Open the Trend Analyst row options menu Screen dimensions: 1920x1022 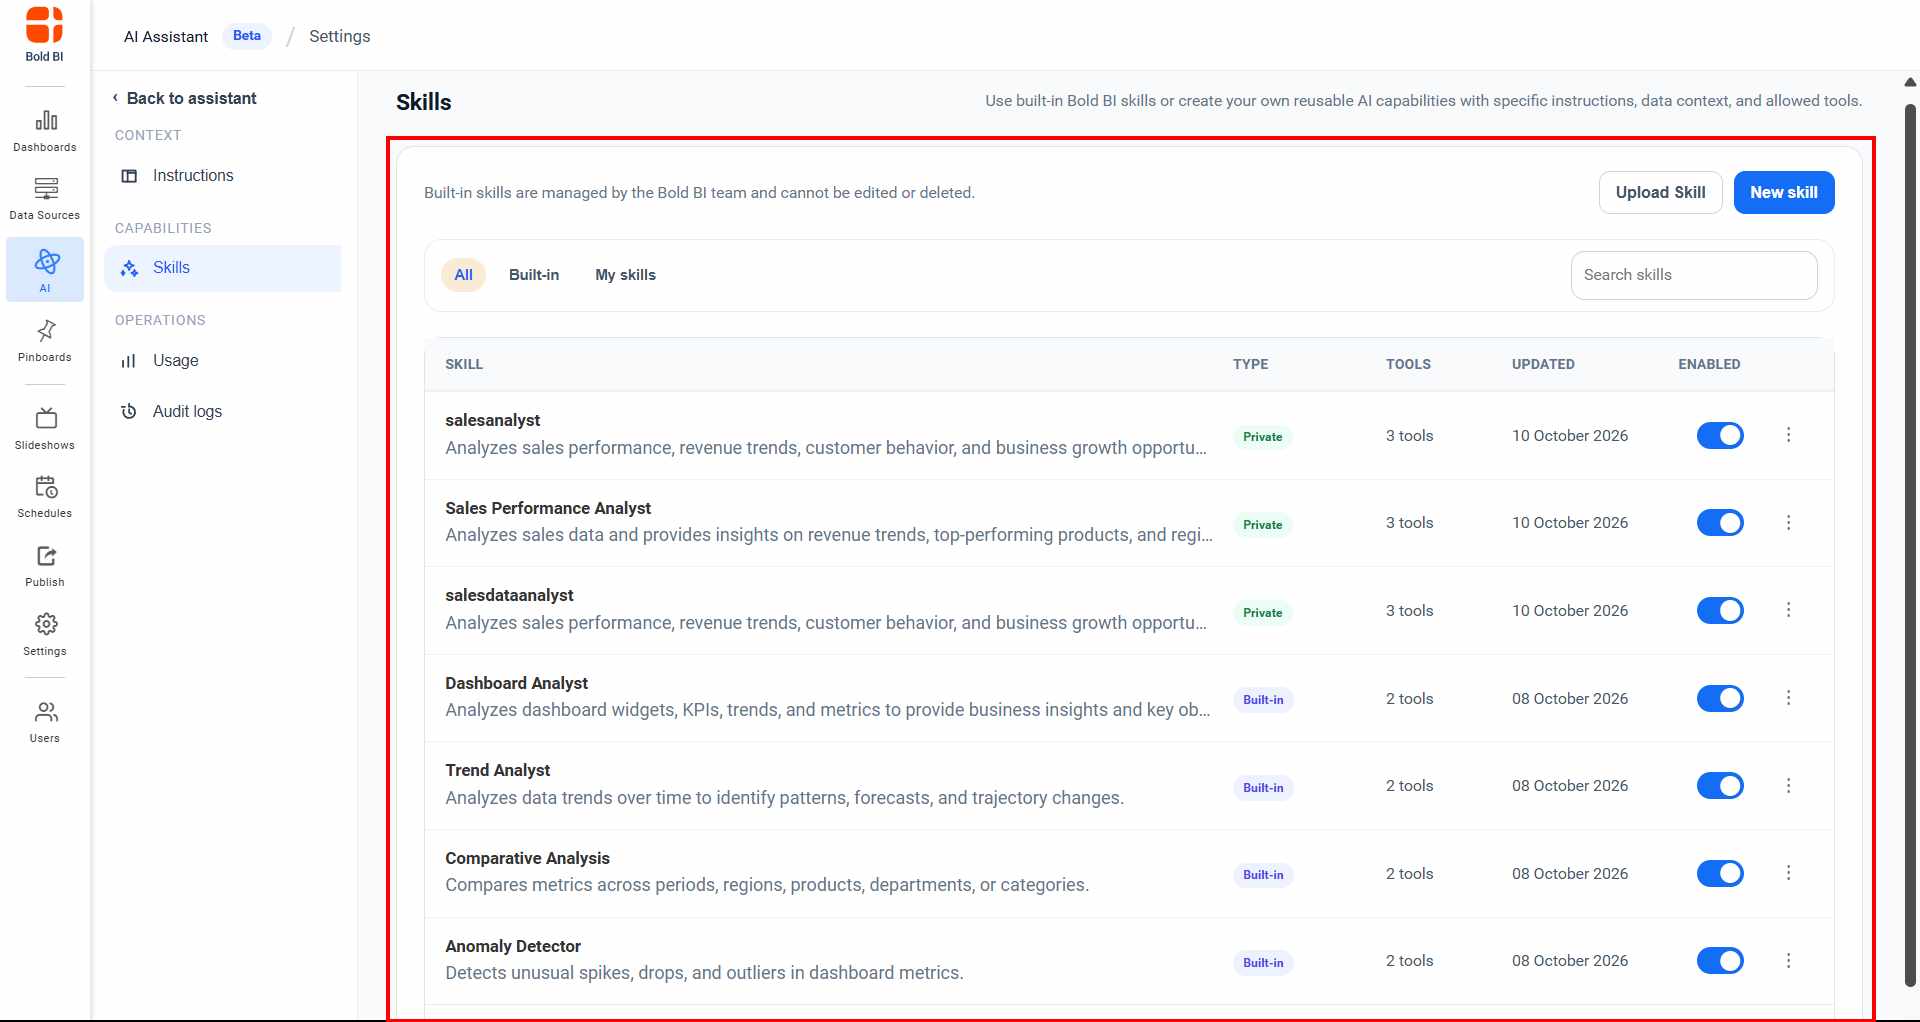pyautogui.click(x=1789, y=786)
